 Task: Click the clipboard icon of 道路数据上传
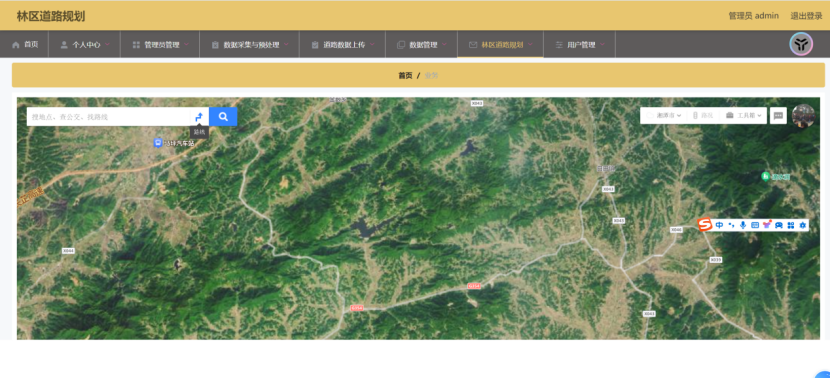(315, 45)
